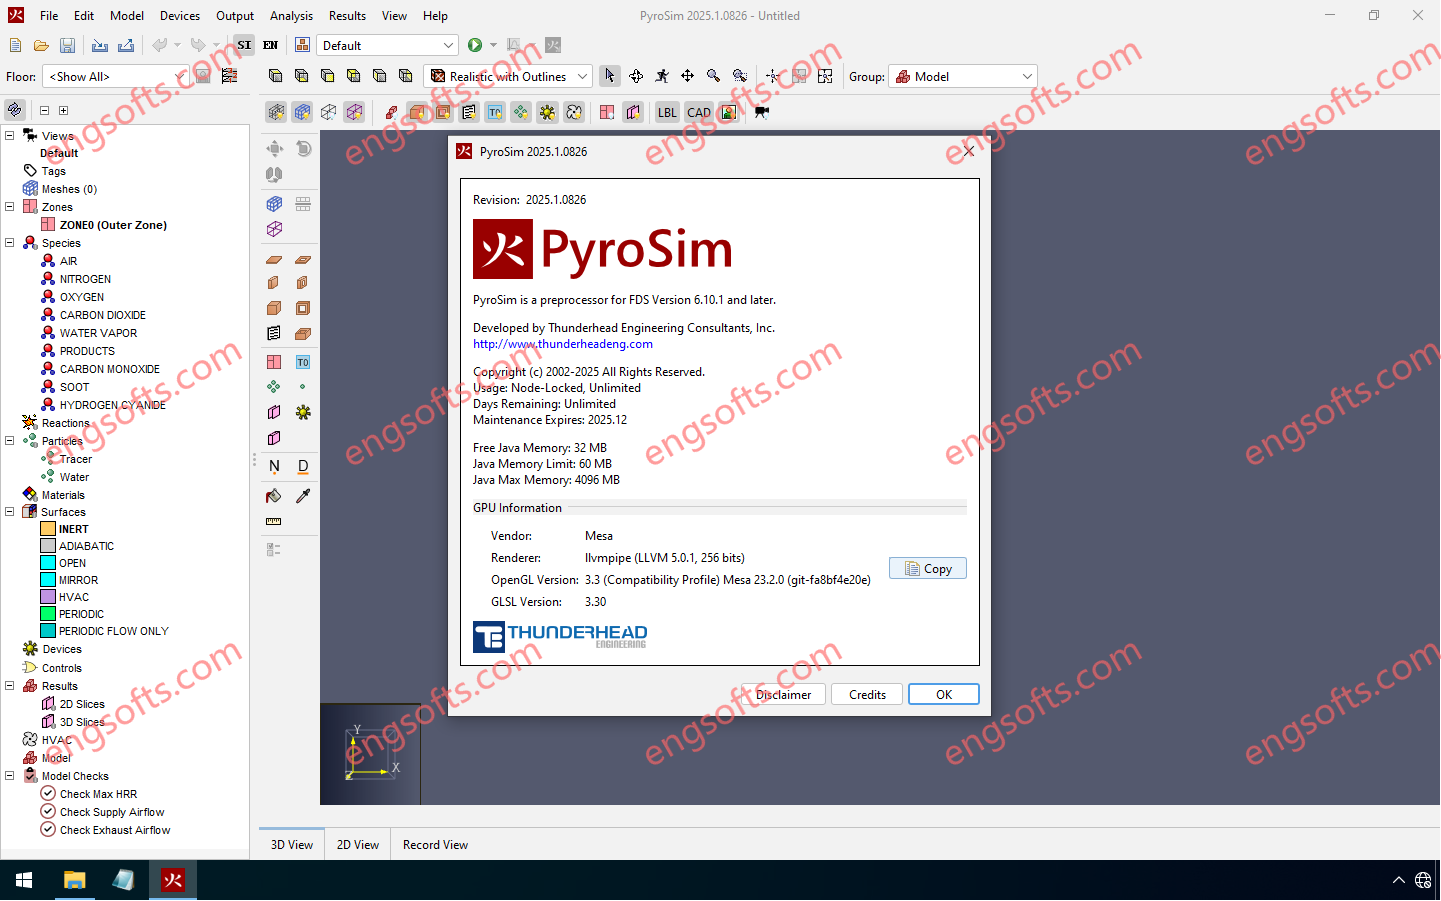The image size is (1441, 901).
Task: Open the thunderheadeng.com hyperlink
Action: pyautogui.click(x=562, y=344)
